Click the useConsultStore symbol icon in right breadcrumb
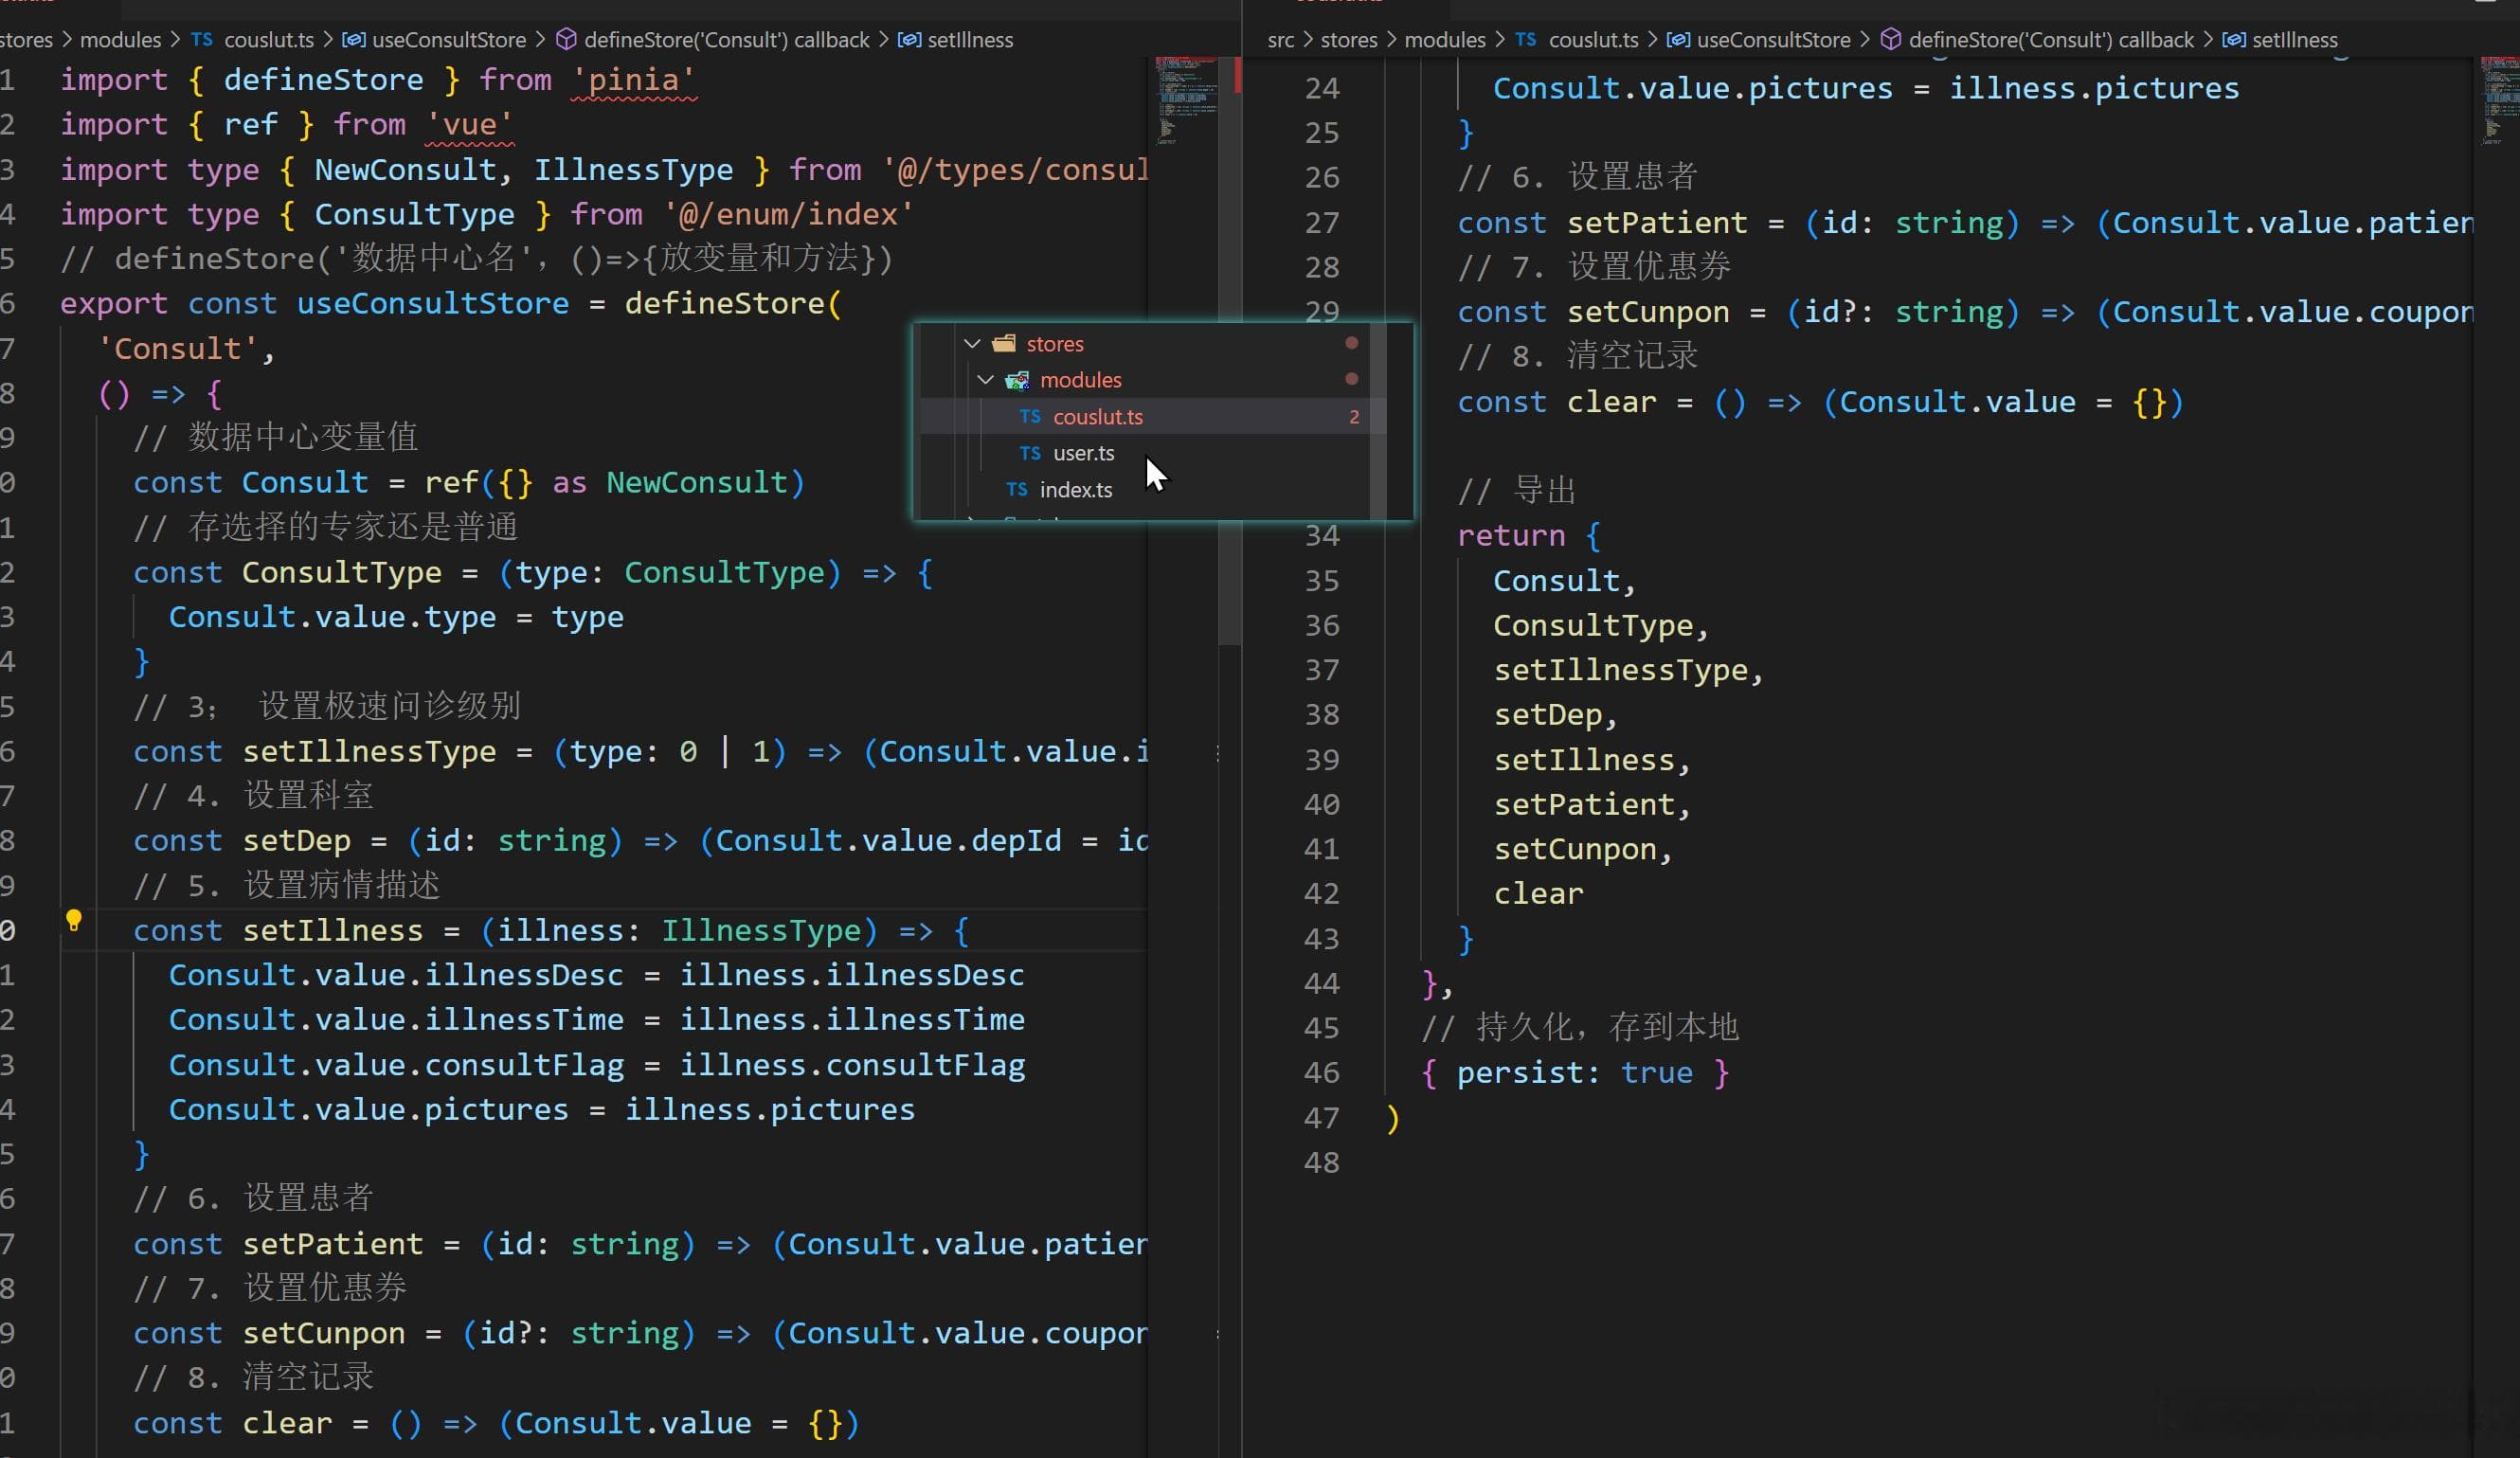 (1678, 40)
